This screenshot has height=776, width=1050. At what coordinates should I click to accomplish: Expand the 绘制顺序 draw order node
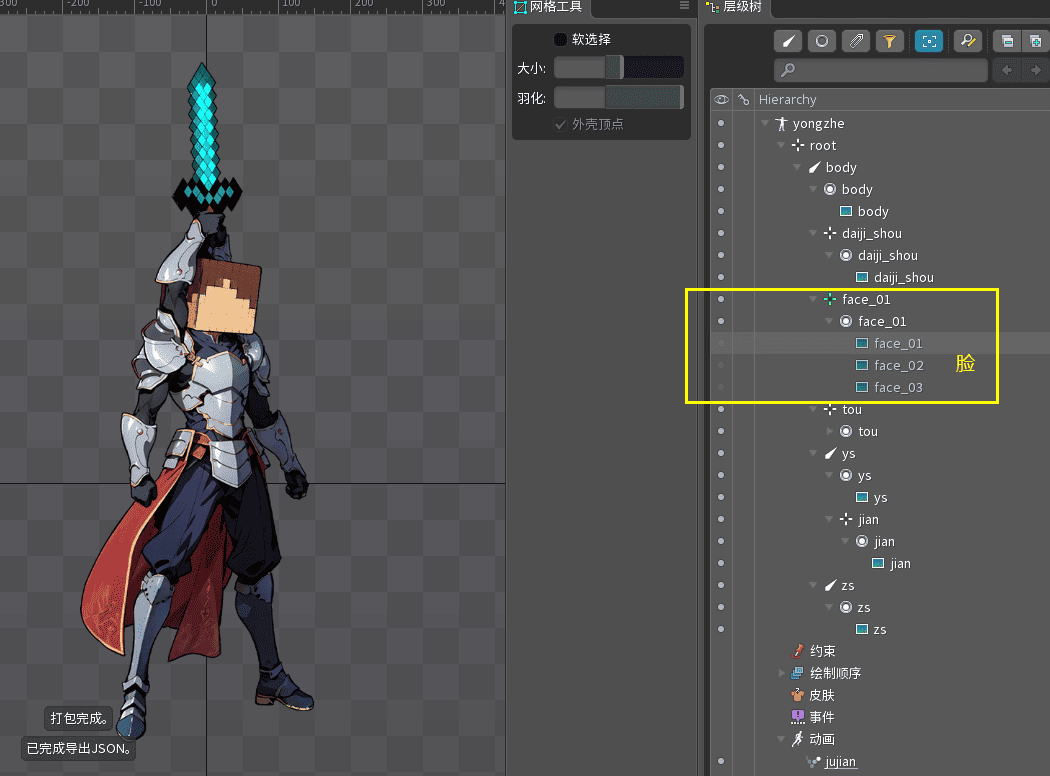(782, 673)
